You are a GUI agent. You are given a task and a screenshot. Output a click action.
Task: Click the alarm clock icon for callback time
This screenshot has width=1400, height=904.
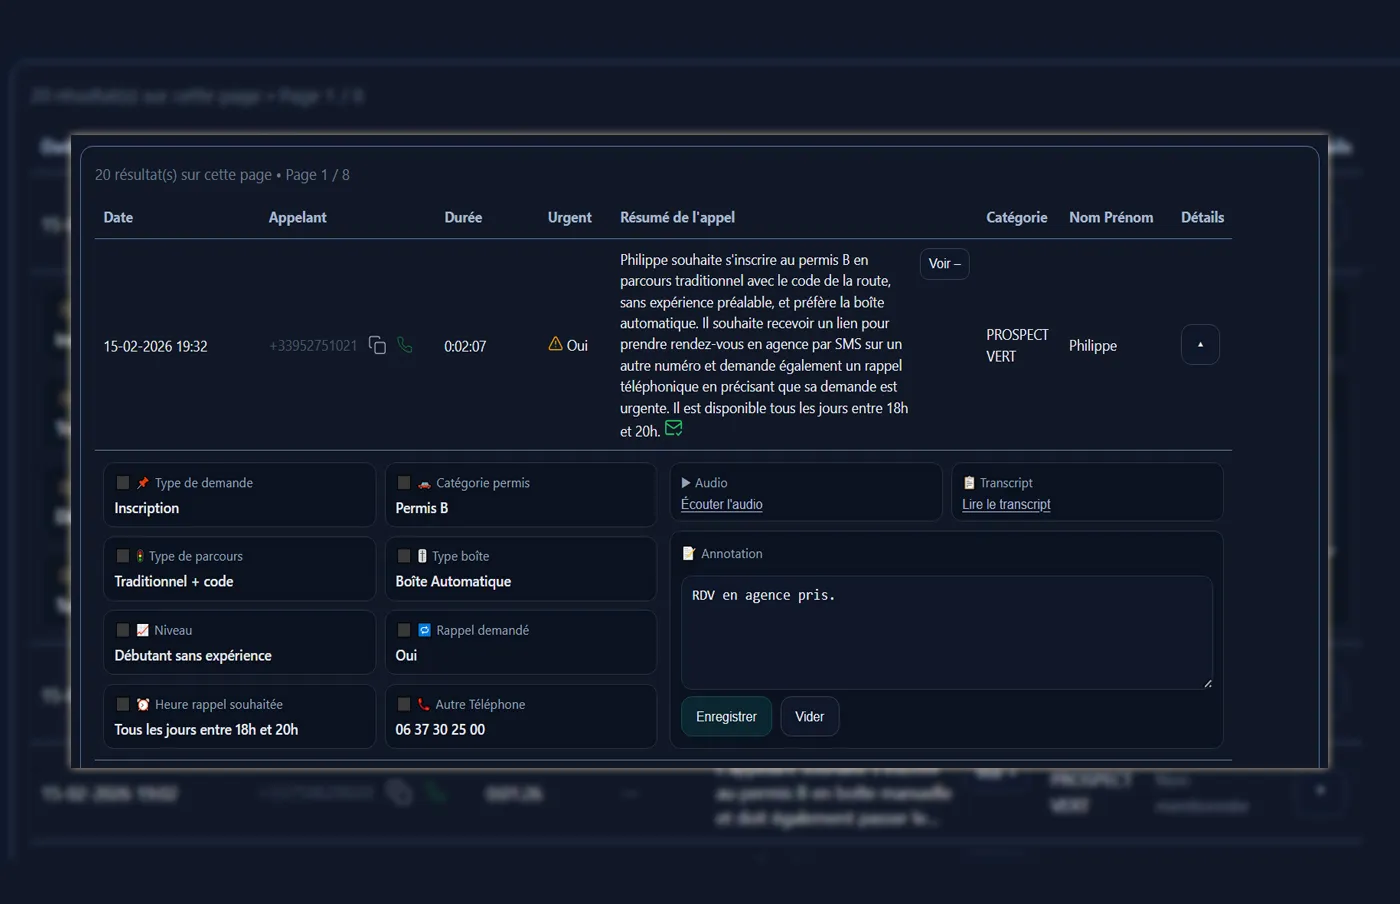[x=143, y=704]
